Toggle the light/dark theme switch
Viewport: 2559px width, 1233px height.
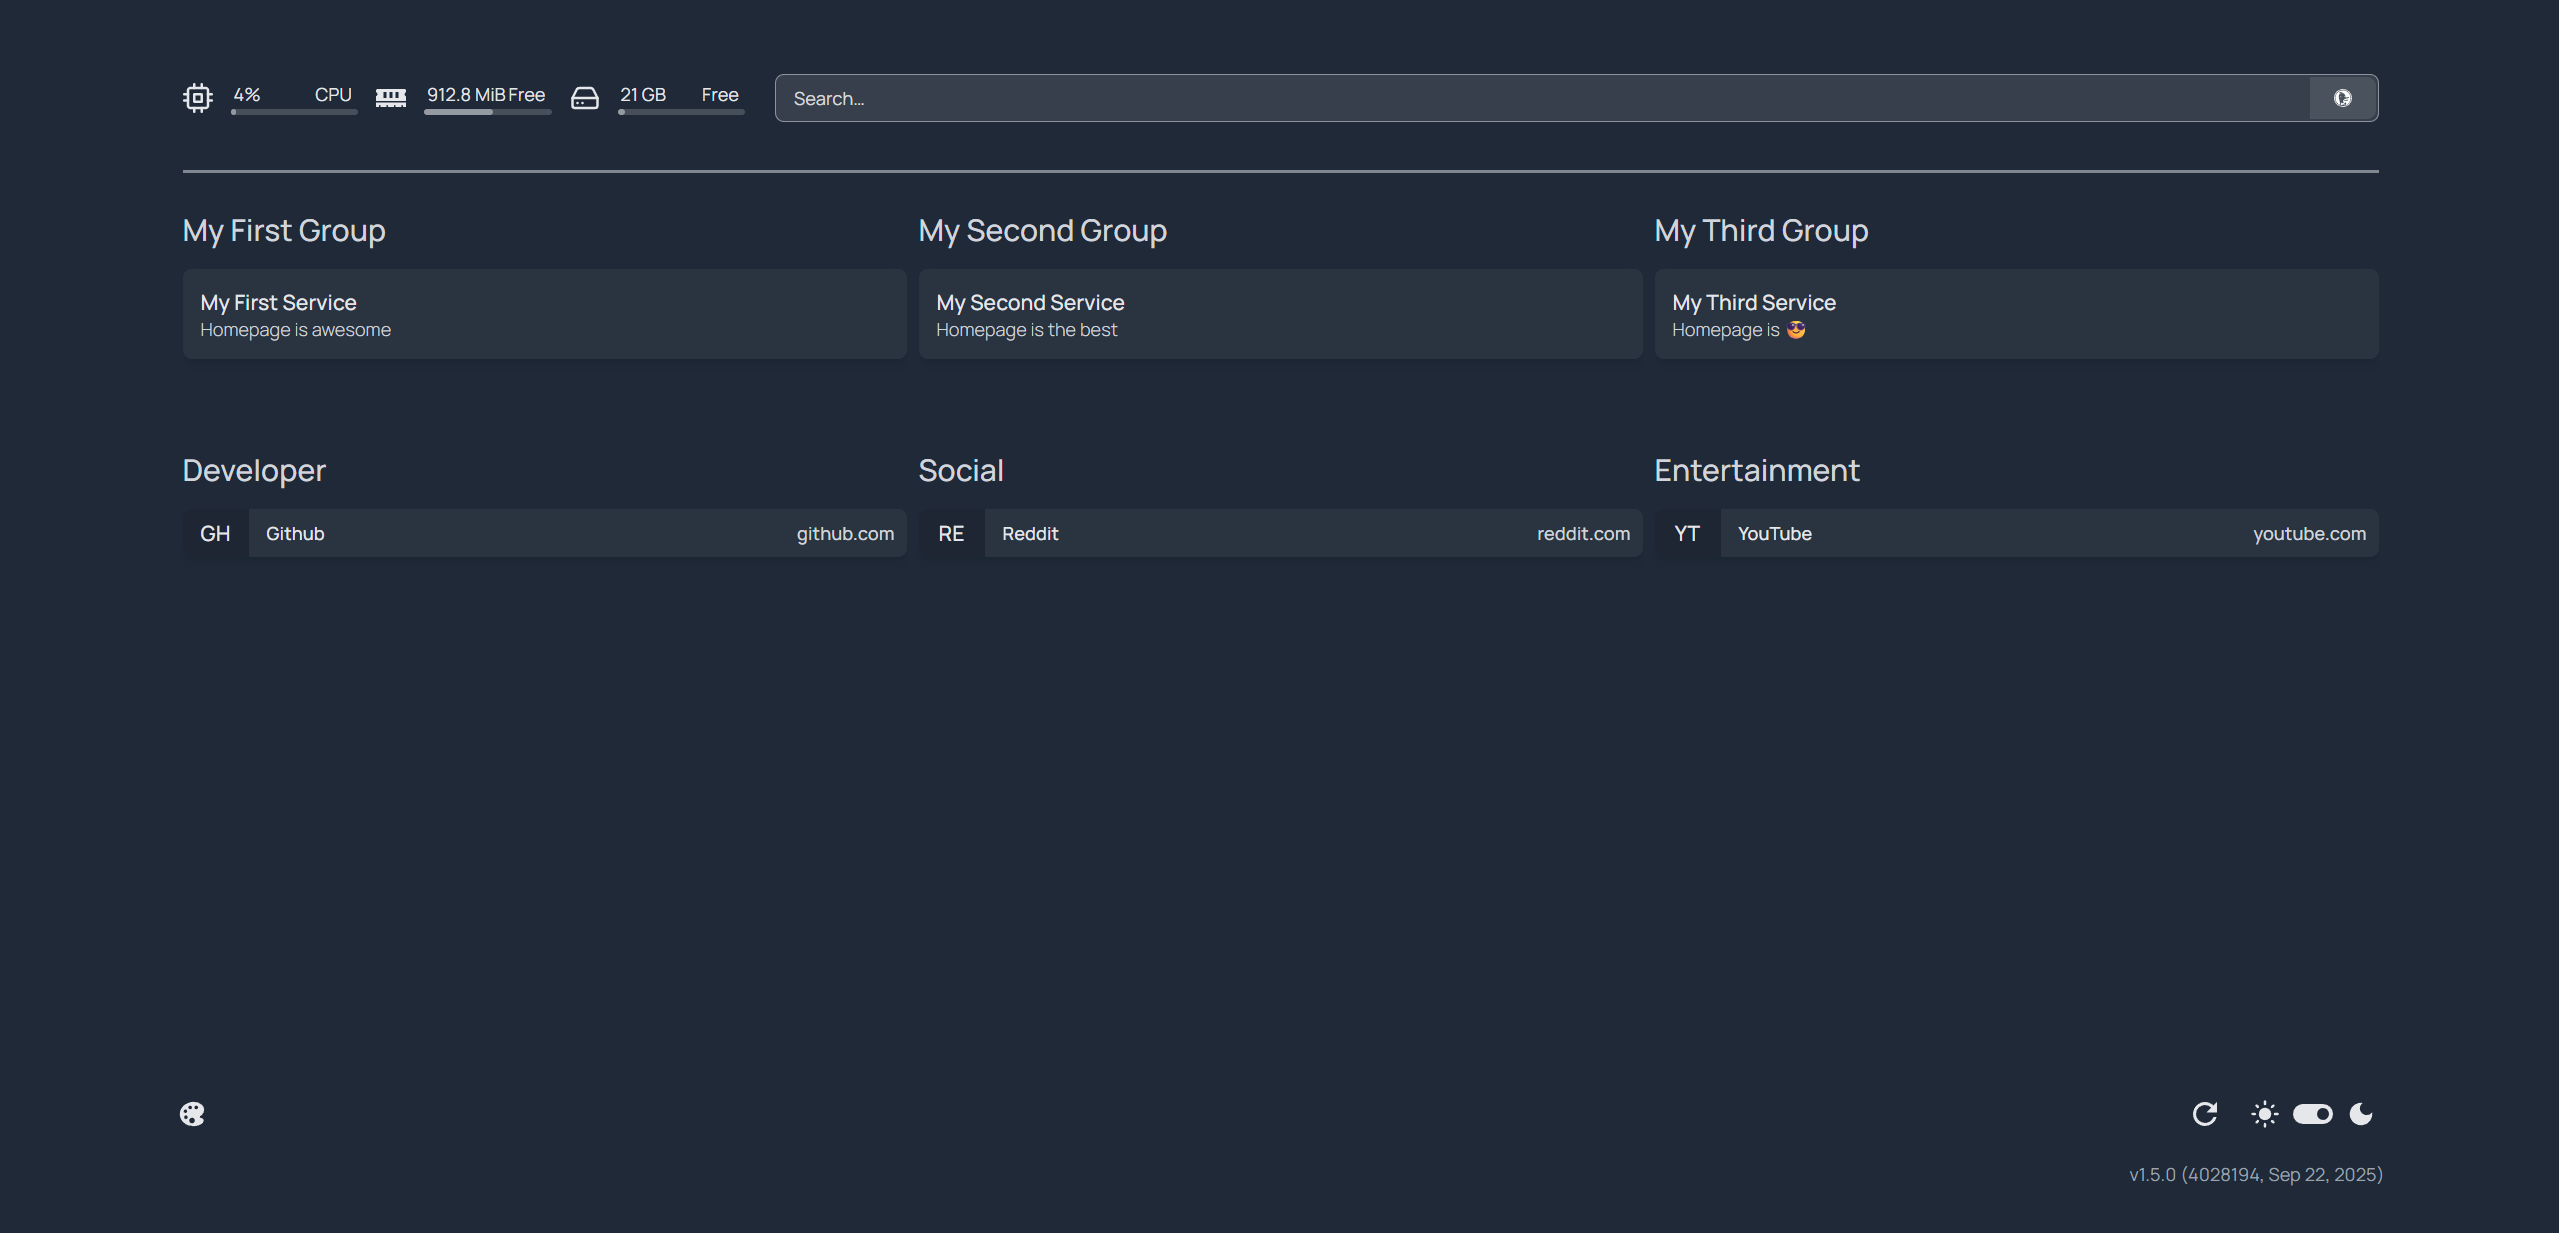tap(2312, 1114)
